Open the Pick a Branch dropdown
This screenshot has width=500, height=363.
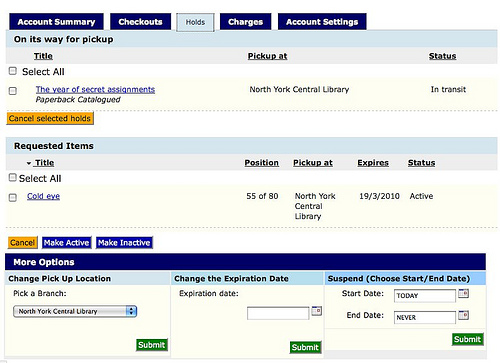coord(75,311)
